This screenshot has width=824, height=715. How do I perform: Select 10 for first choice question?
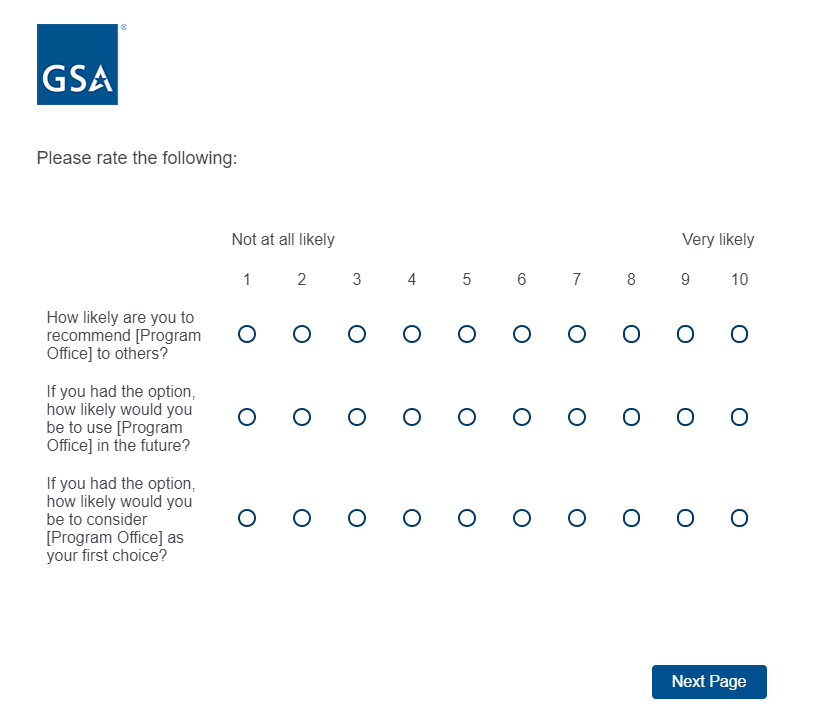coord(739,518)
